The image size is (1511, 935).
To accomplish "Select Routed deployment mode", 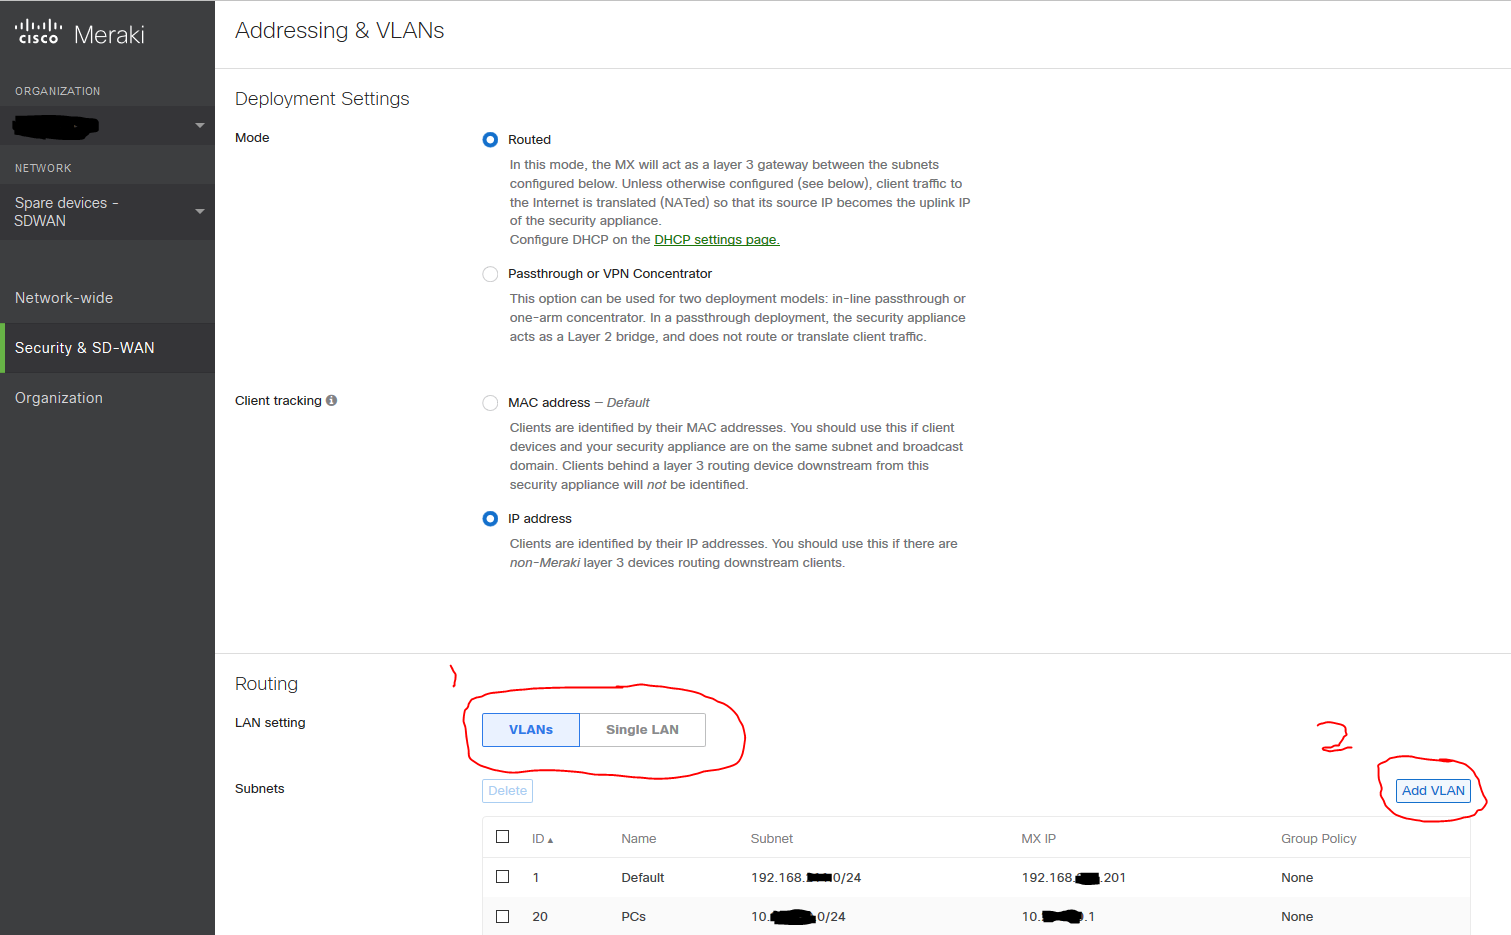I will [x=490, y=140].
